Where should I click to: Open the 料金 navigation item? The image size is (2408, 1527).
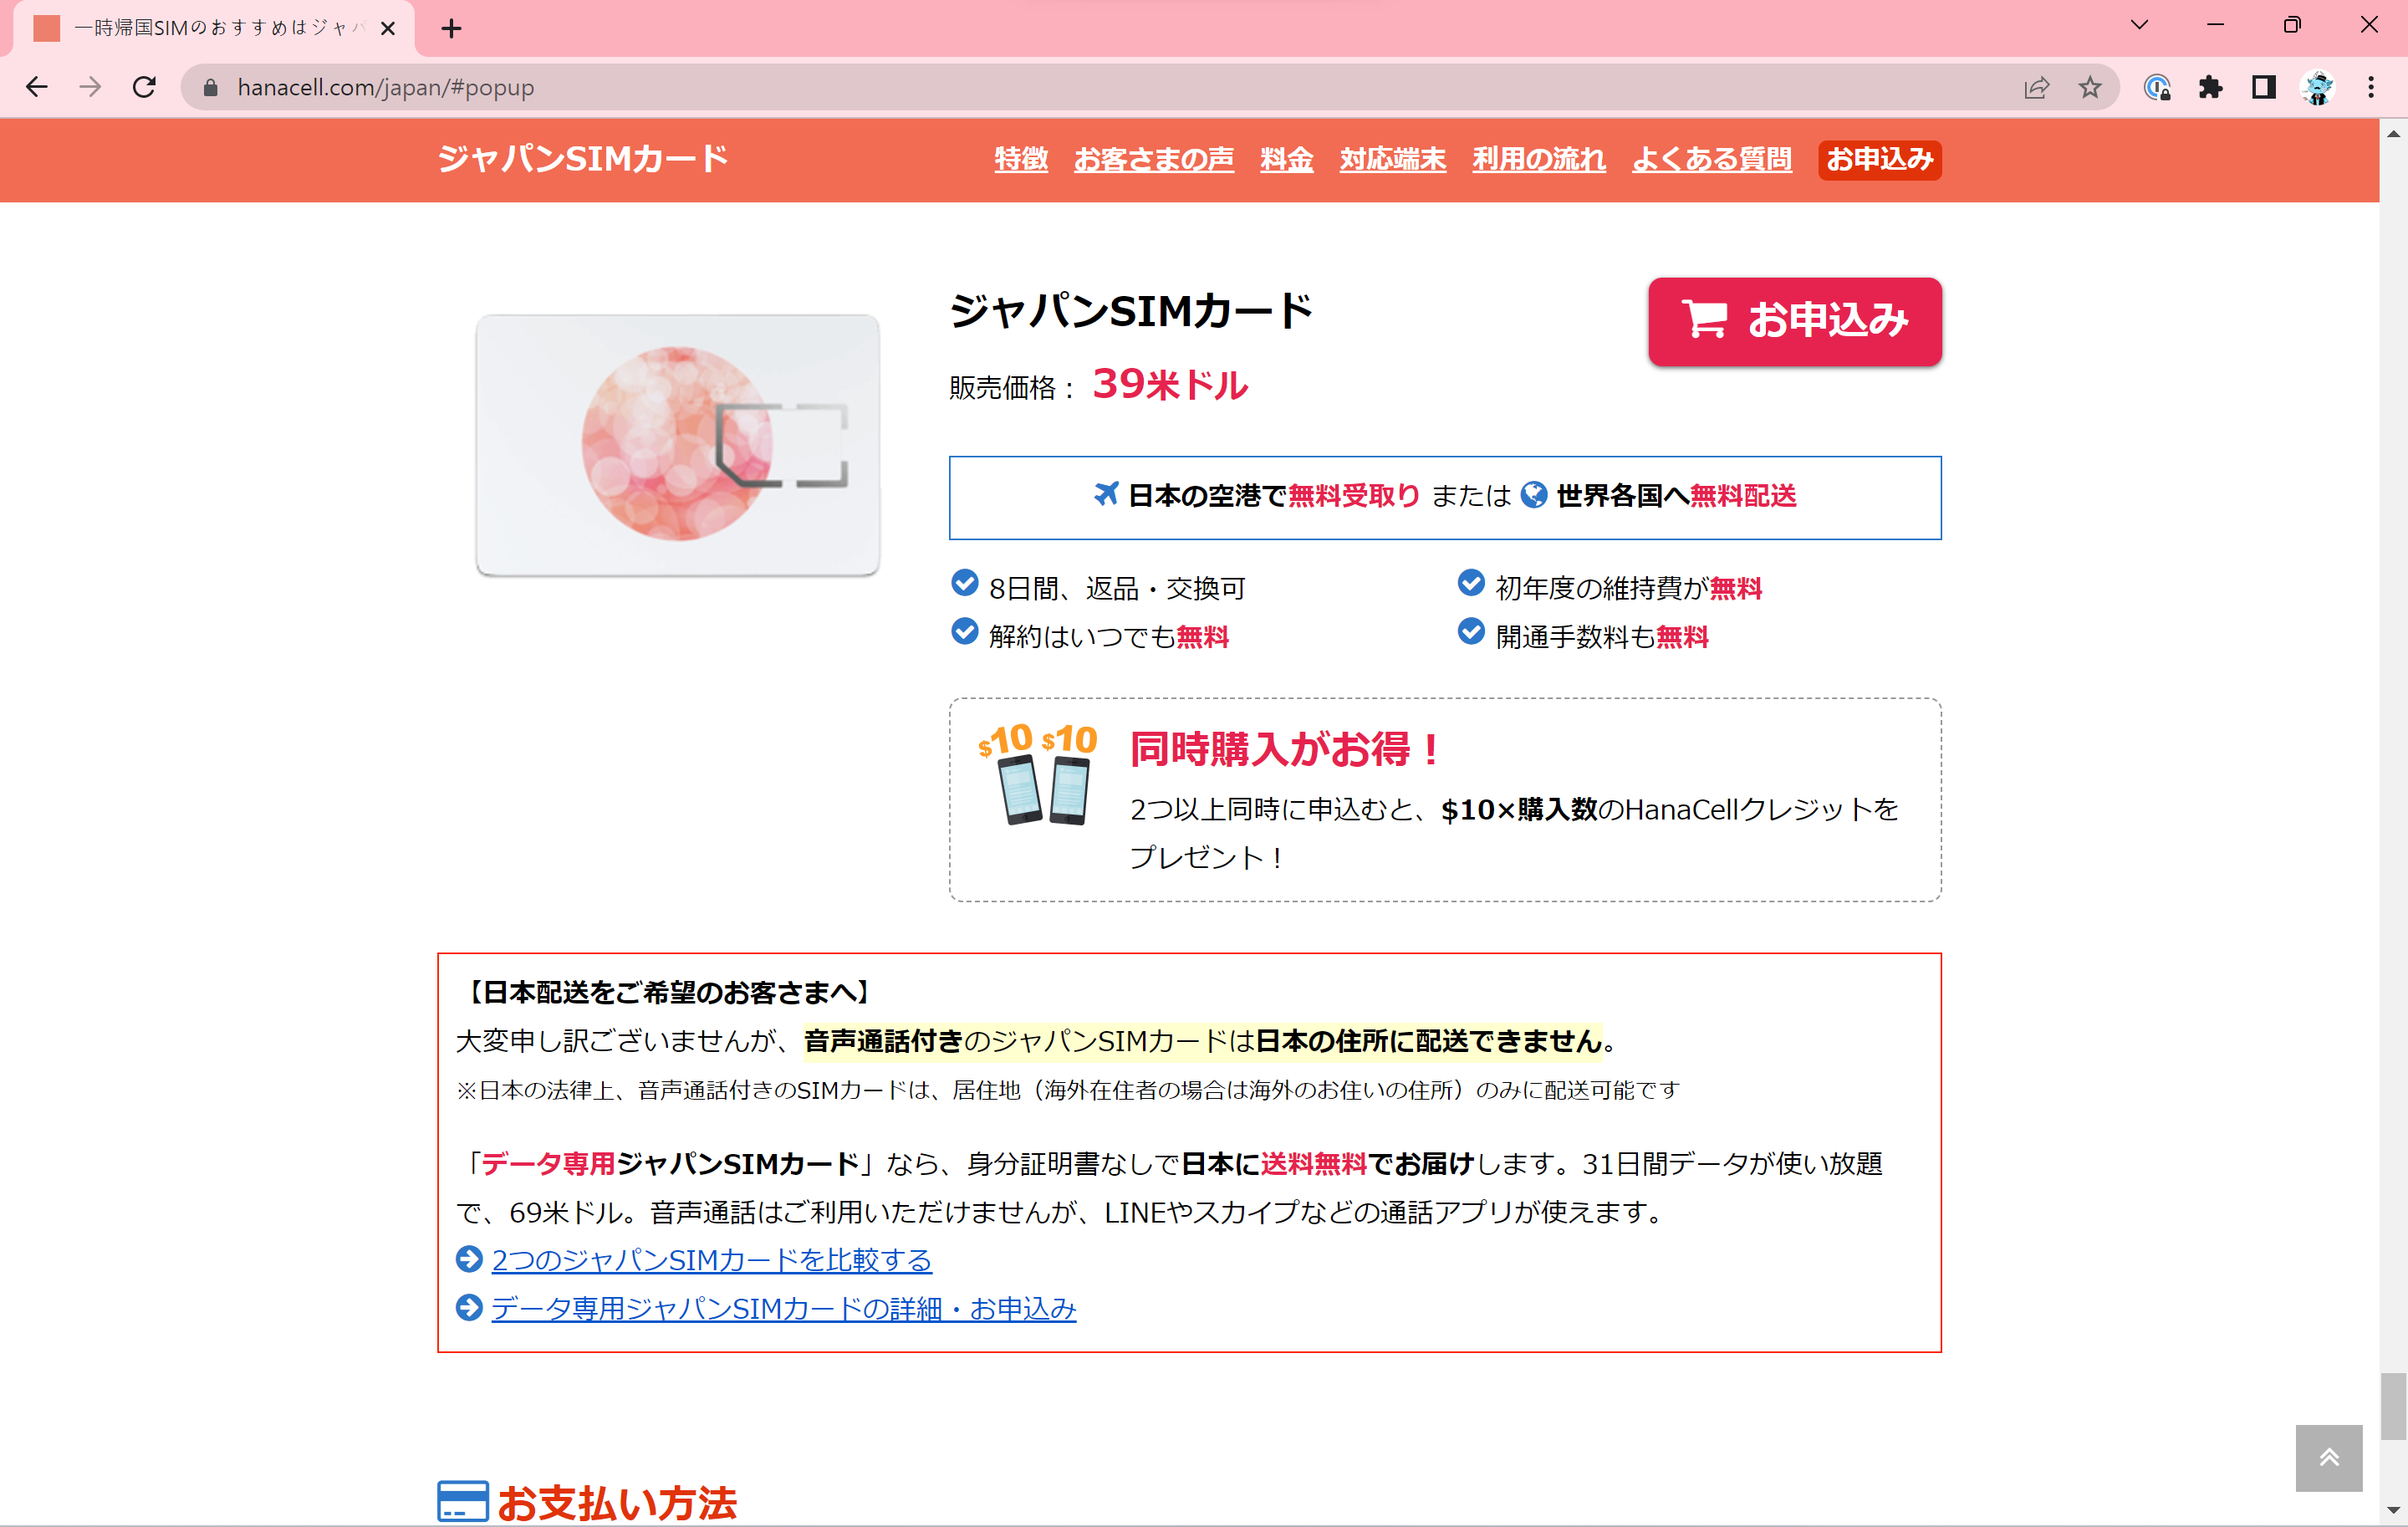(x=1286, y=159)
